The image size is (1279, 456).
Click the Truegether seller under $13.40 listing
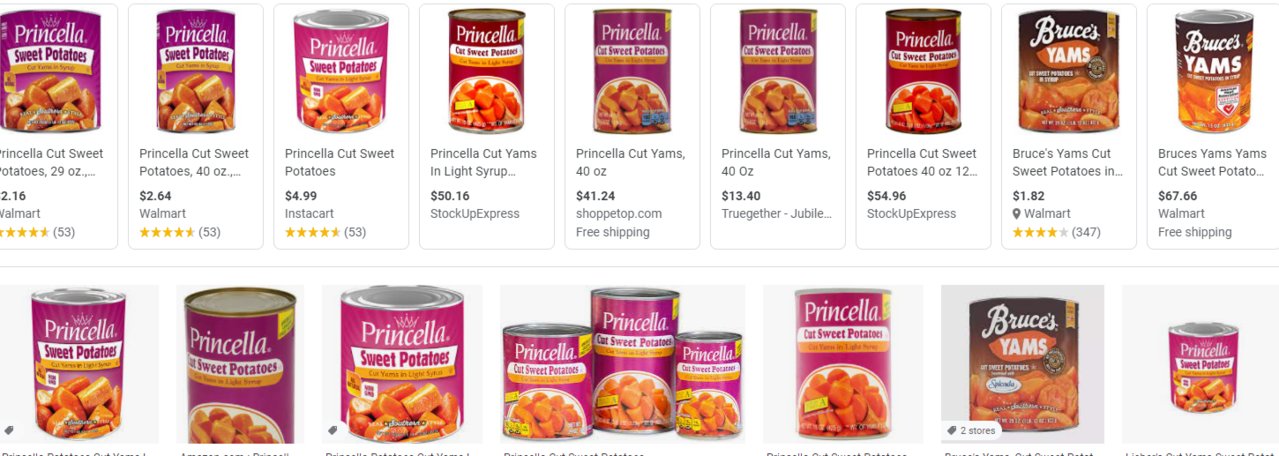click(777, 213)
